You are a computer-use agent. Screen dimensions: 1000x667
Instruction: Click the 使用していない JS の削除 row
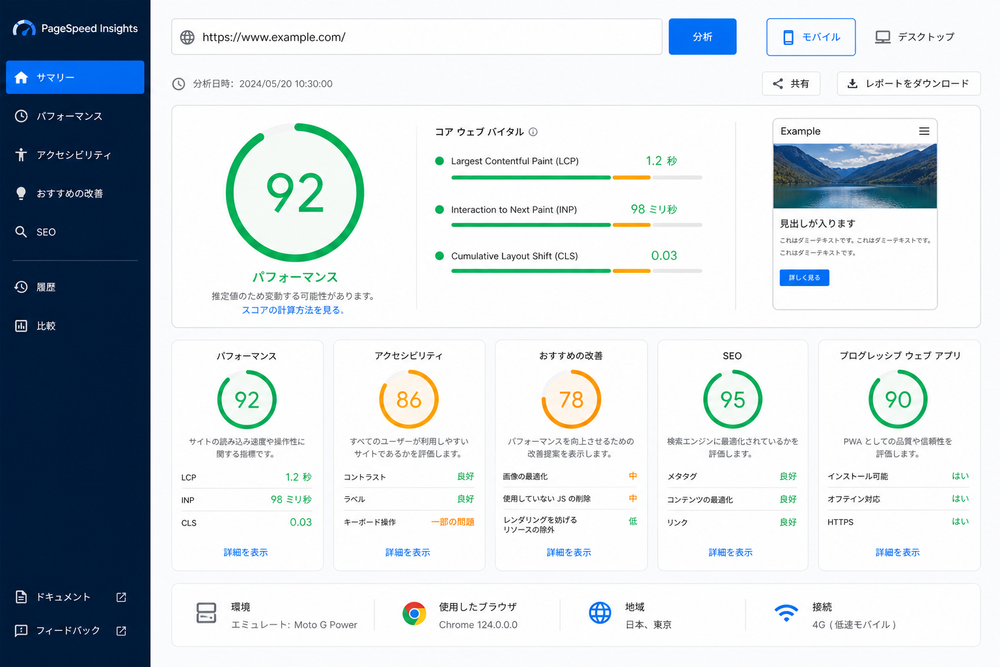570,499
